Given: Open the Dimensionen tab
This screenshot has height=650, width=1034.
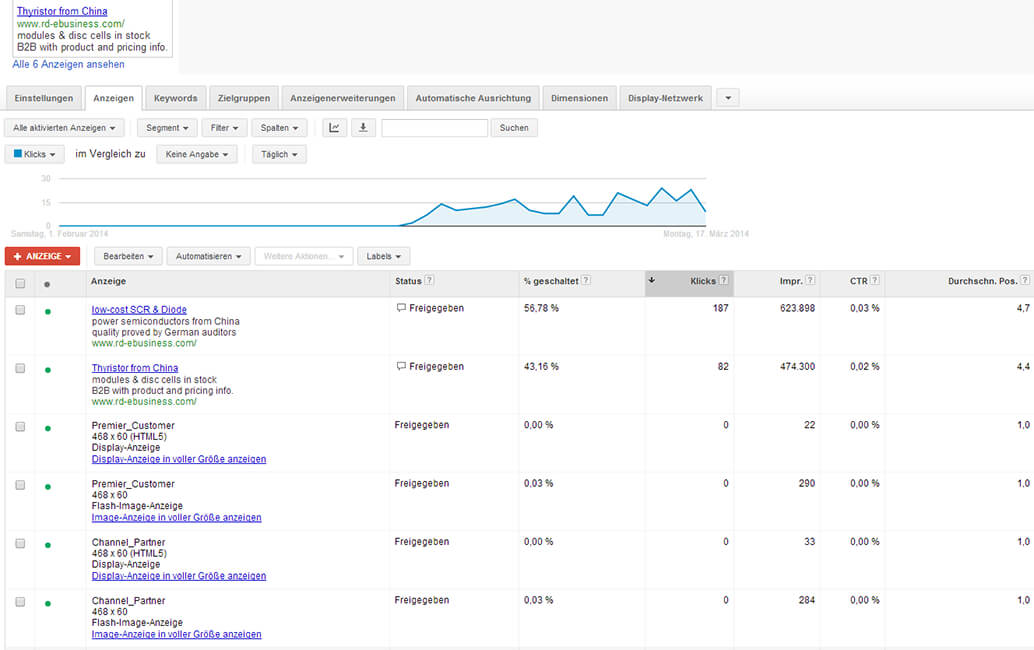Looking at the screenshot, I should point(580,98).
